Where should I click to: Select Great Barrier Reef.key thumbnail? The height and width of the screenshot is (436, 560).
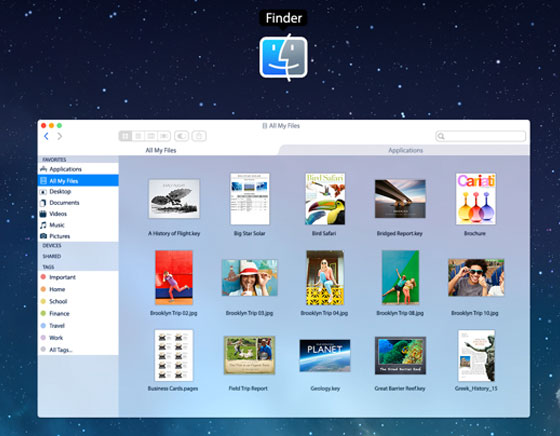[x=400, y=355]
